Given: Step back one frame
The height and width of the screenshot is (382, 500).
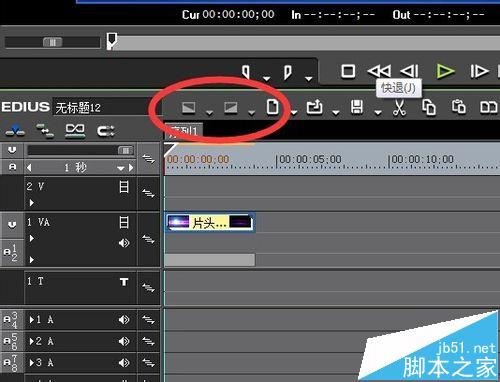Looking at the screenshot, I should pos(409,71).
